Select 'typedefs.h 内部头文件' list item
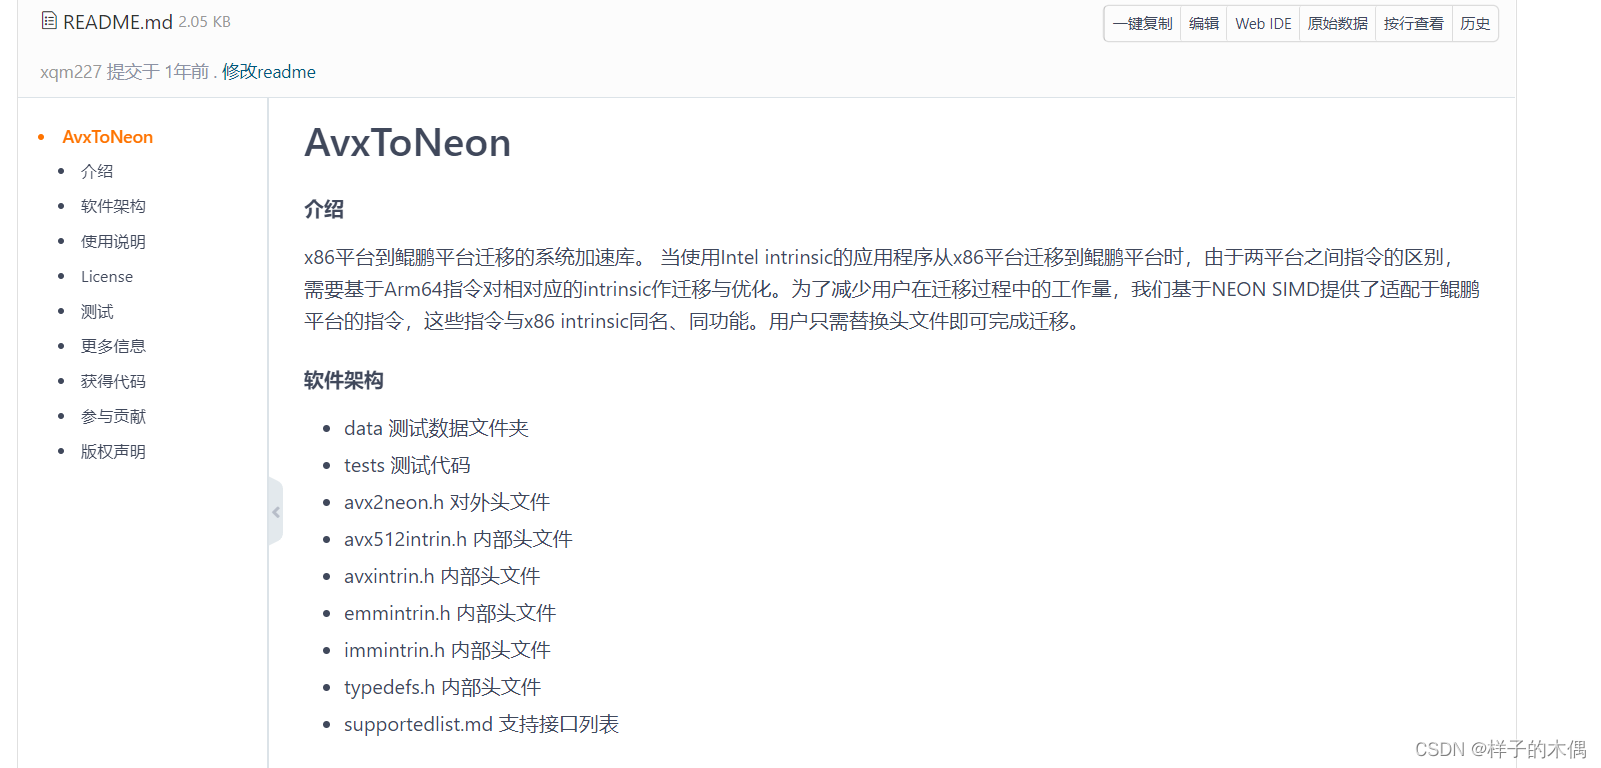Screen dimensions: 1601x768 [x=442, y=688]
